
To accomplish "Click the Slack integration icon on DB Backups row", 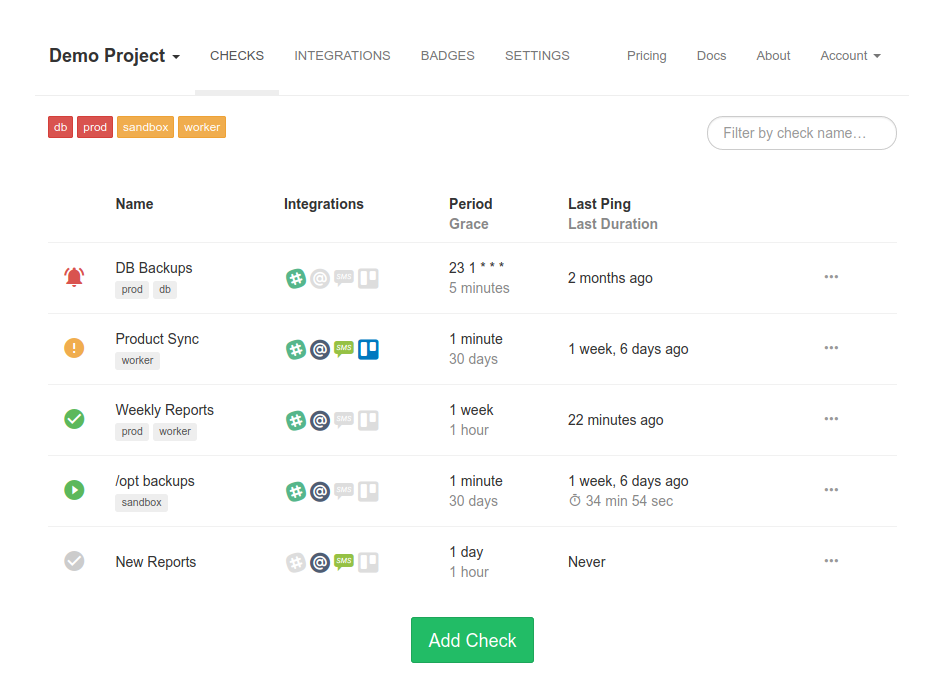I will pos(296,278).
